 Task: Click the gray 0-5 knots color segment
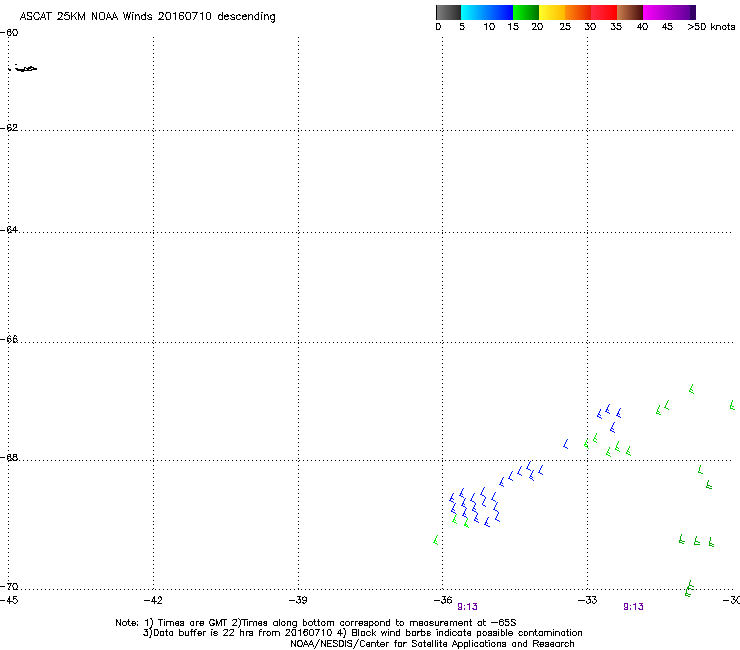point(448,12)
